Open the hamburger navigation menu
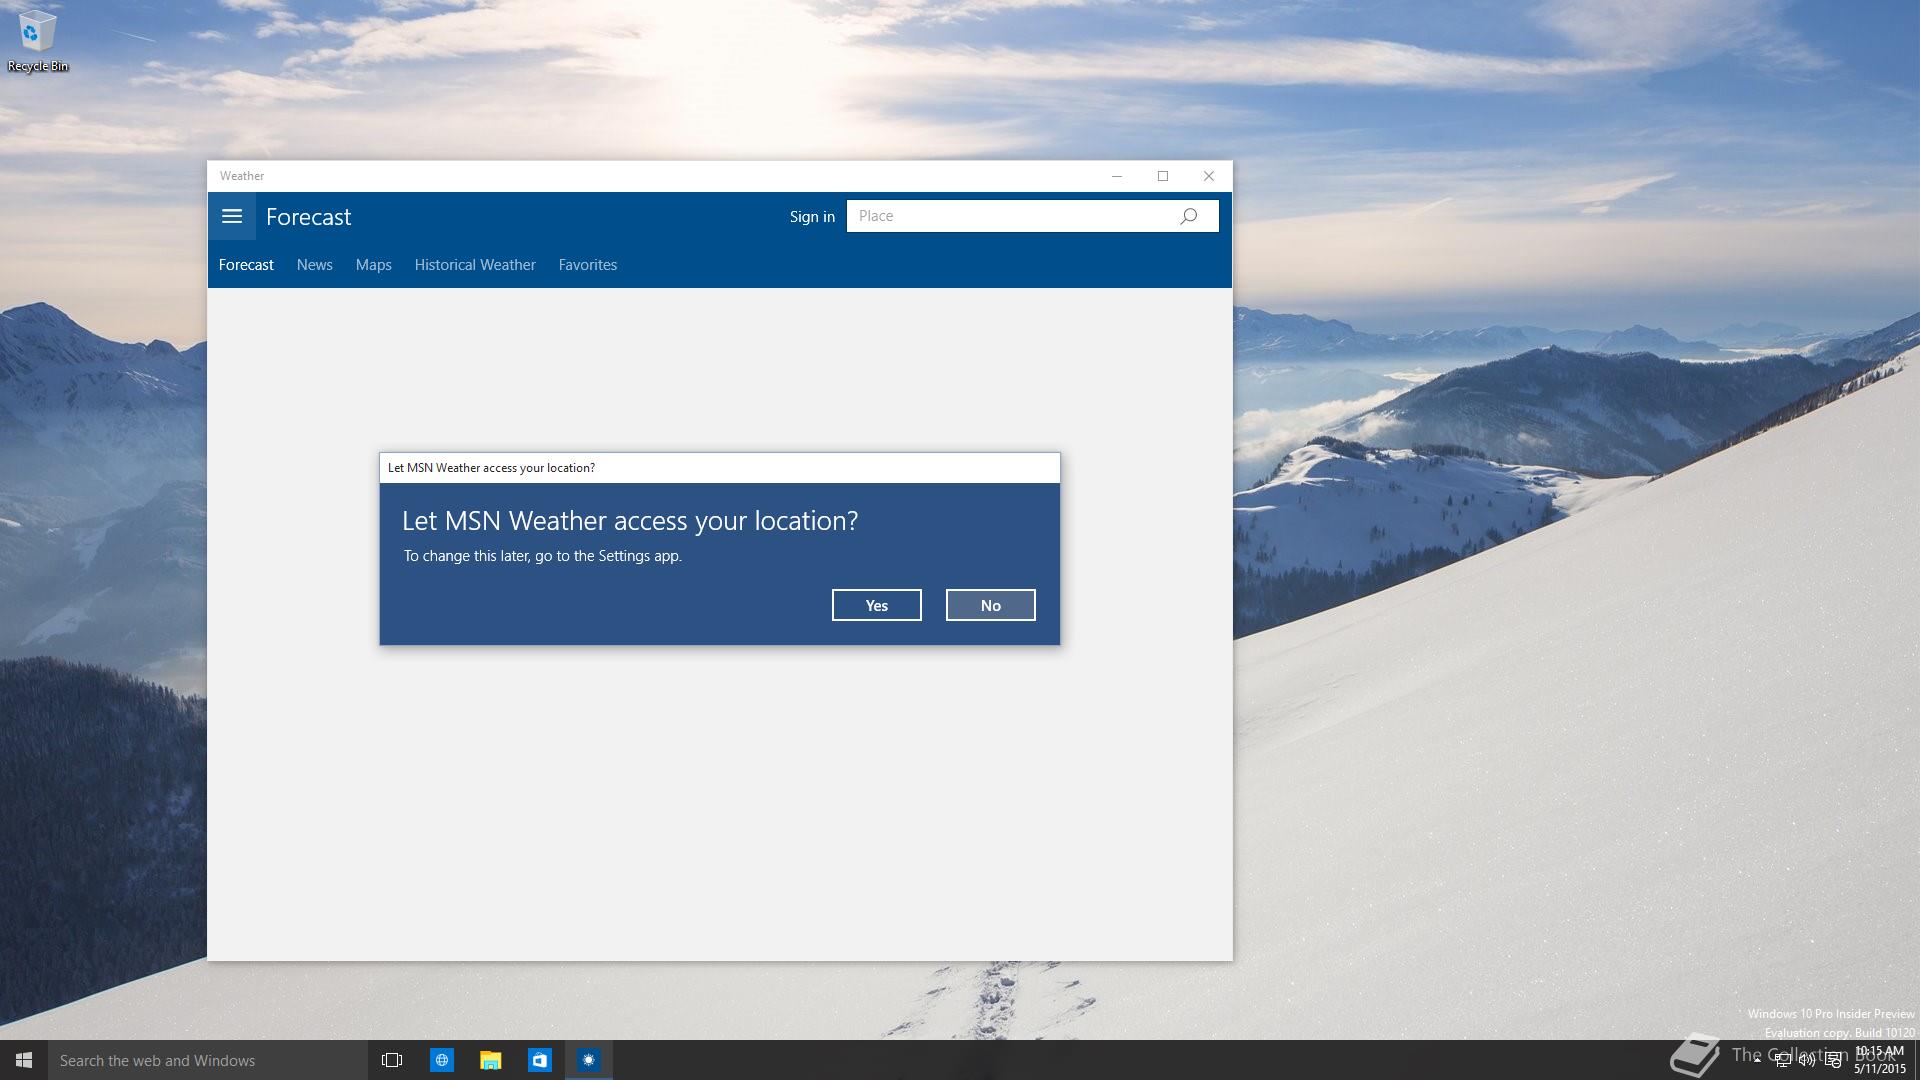 (232, 216)
